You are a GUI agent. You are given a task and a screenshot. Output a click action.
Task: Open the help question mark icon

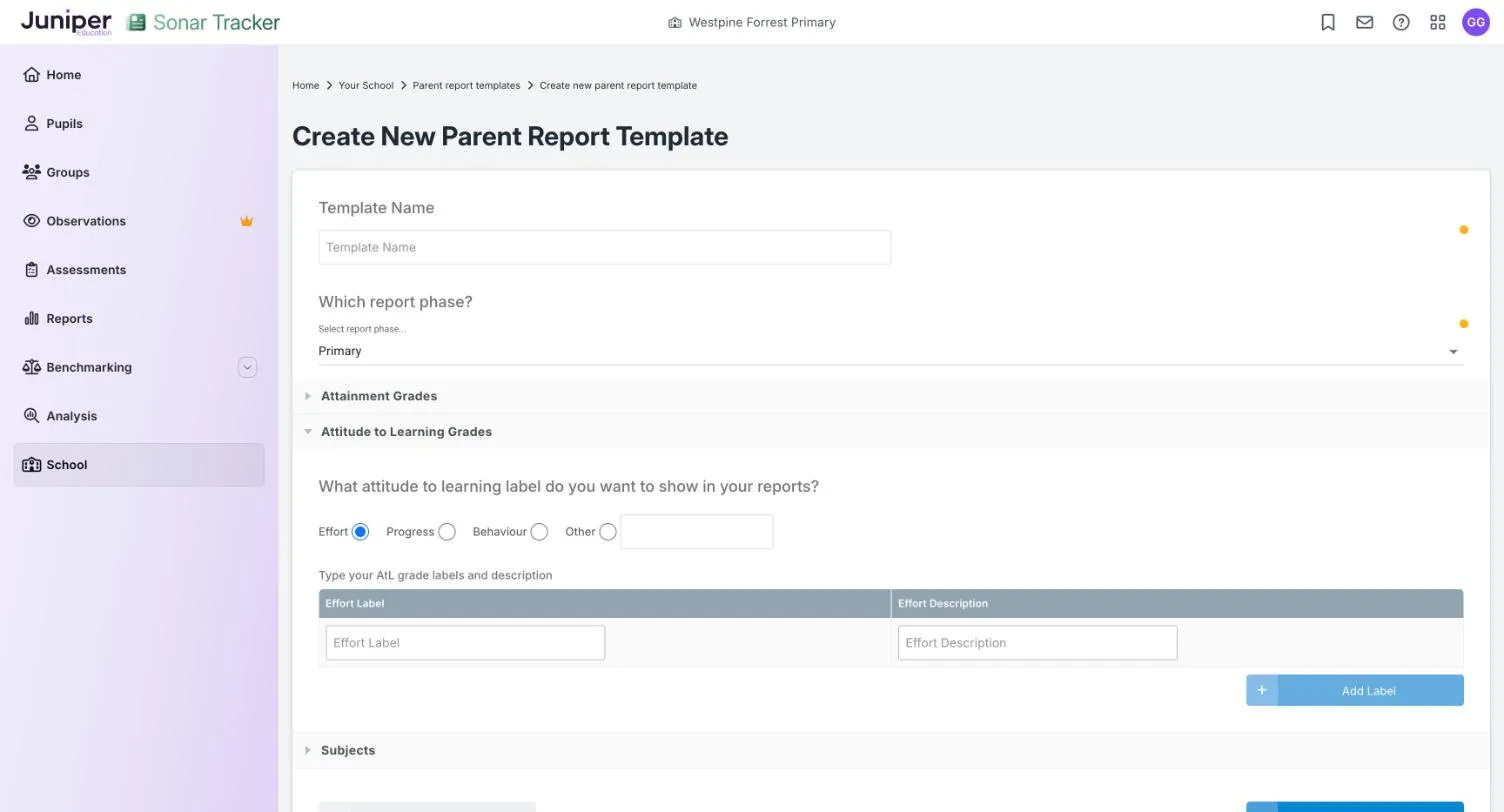pos(1401,22)
